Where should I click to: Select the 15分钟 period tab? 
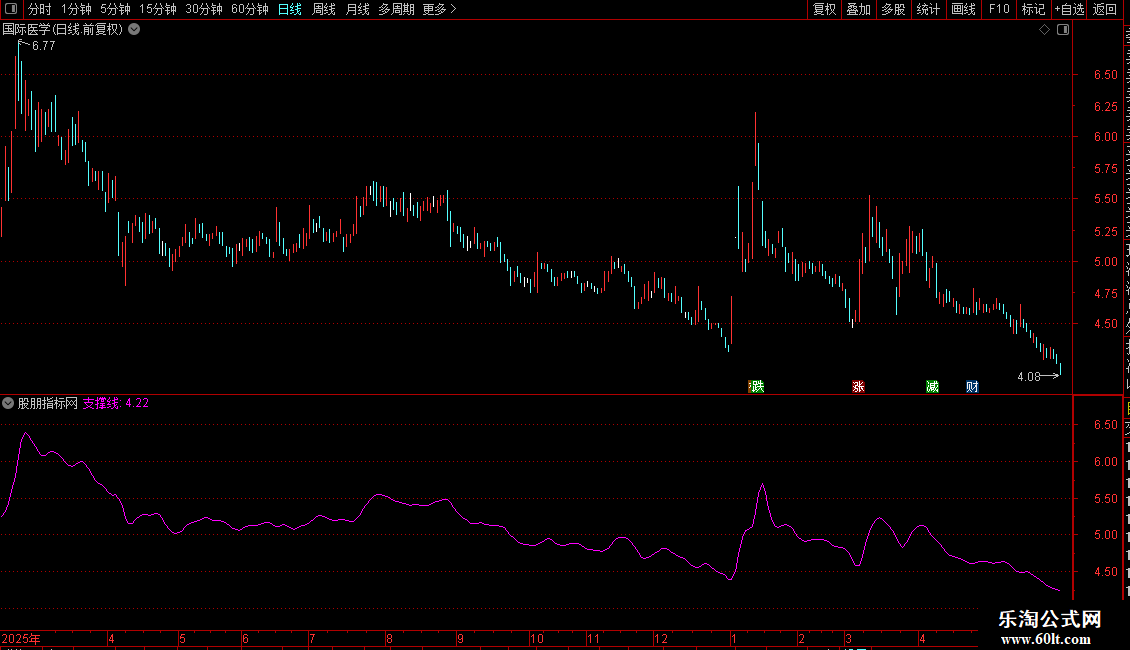click(158, 9)
